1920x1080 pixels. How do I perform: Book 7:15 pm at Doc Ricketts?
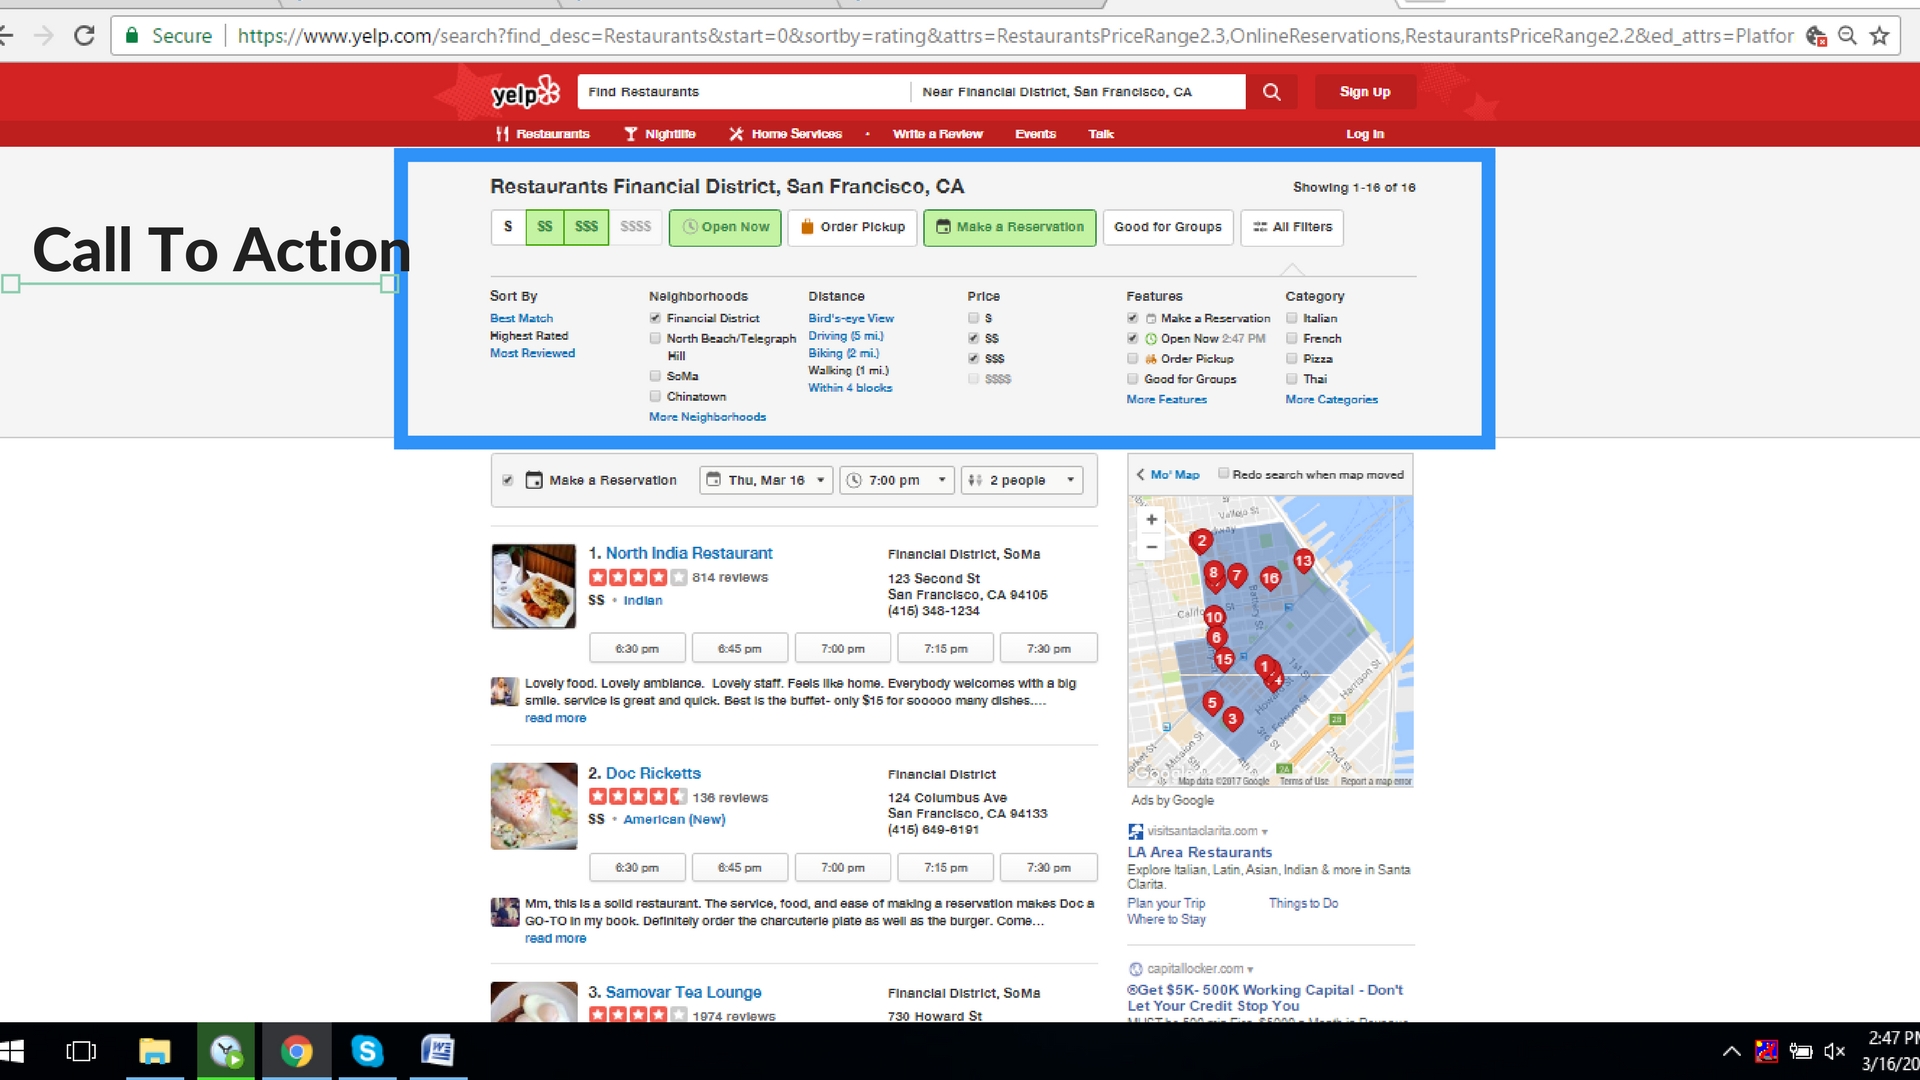click(x=946, y=868)
